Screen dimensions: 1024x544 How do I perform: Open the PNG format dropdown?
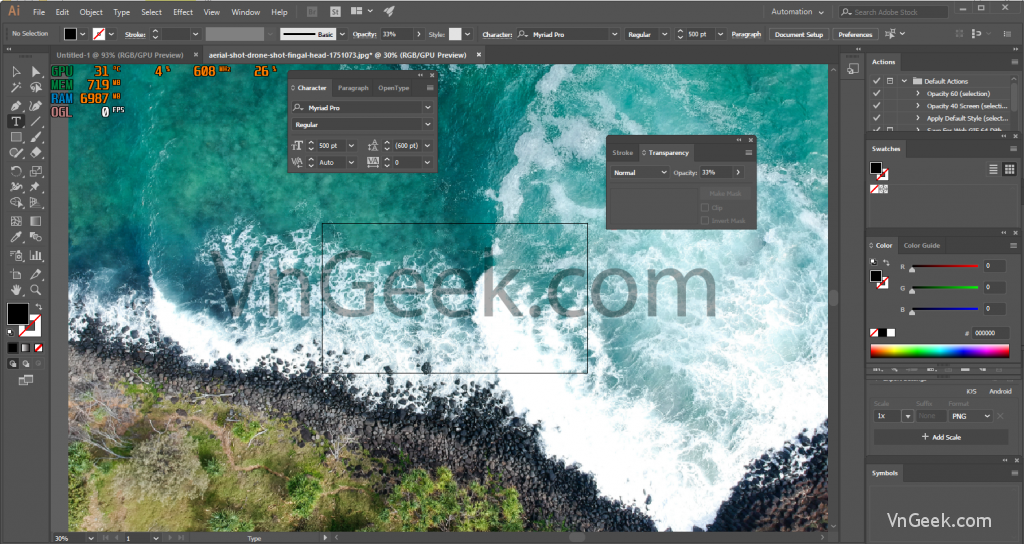pos(970,416)
